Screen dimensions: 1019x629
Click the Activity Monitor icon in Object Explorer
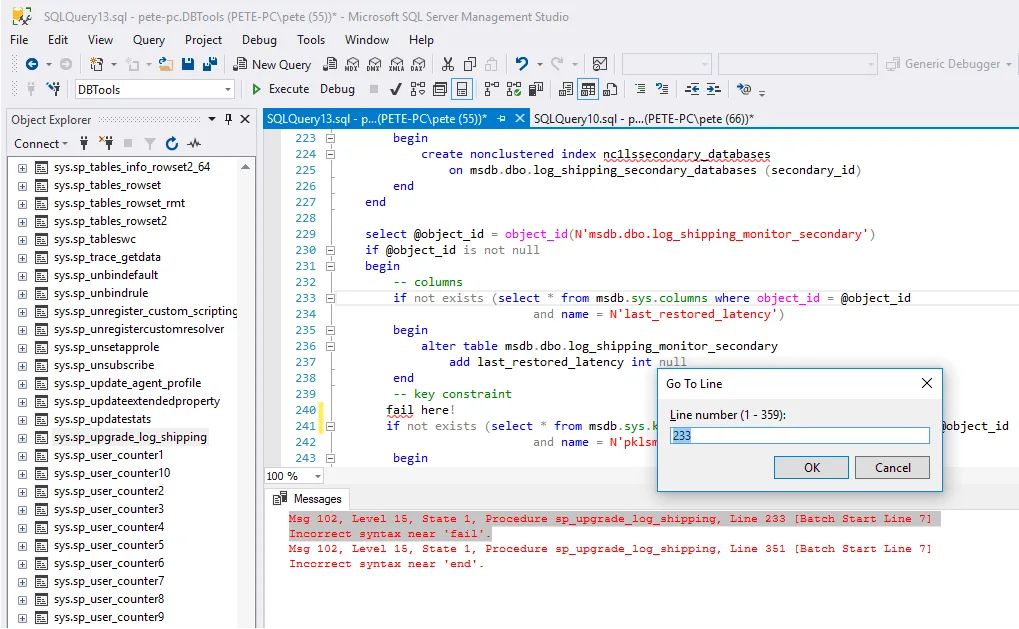(194, 143)
